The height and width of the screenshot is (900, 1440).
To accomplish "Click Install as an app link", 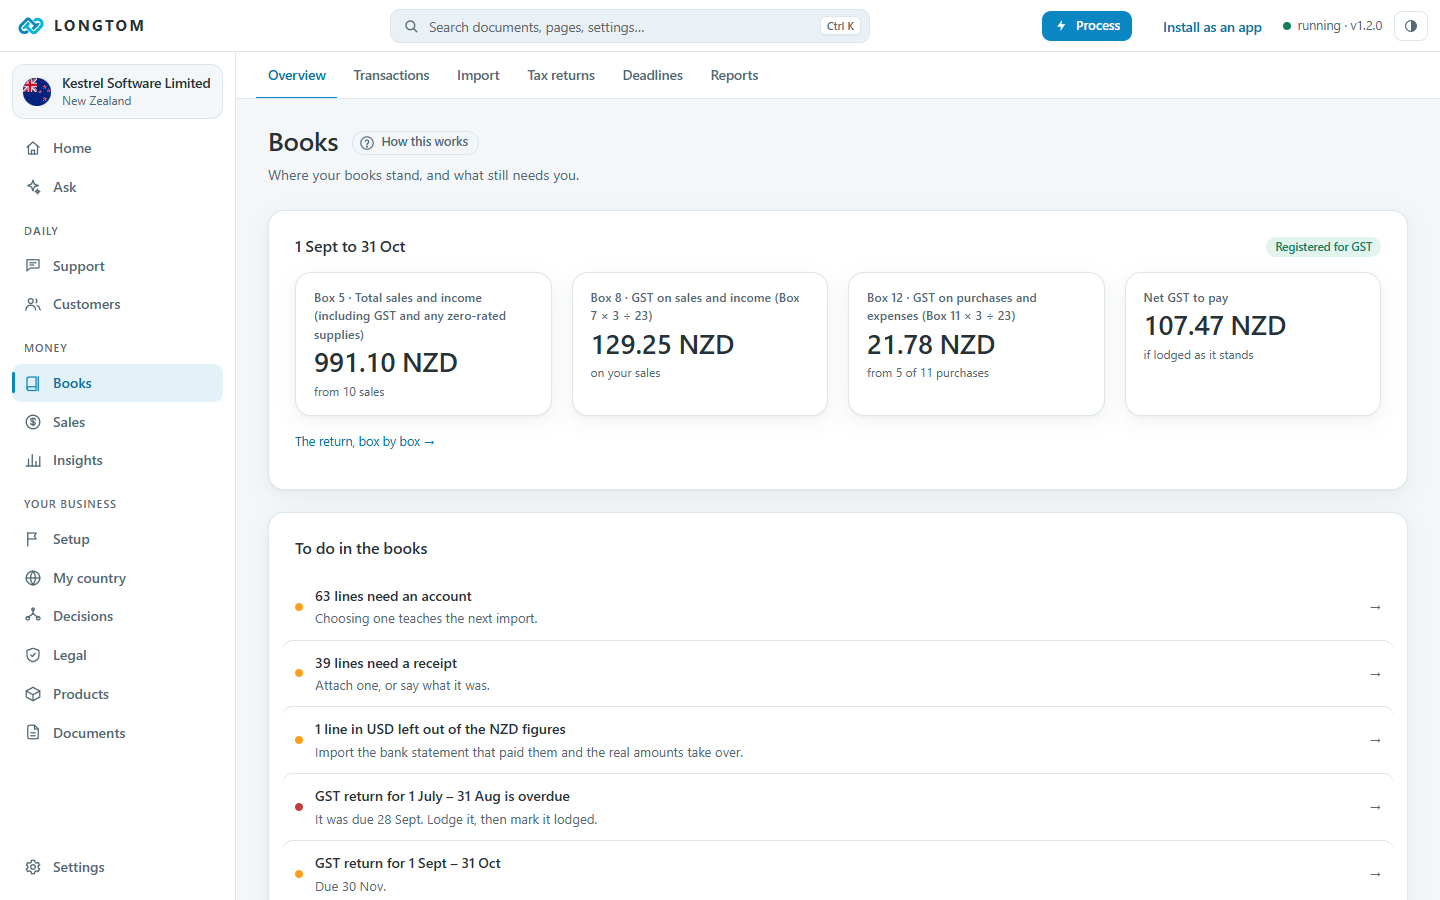I will 1212,27.
